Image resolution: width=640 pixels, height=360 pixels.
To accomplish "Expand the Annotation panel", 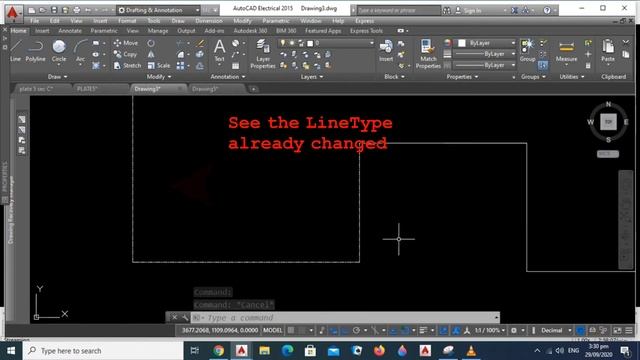I will [228, 77].
